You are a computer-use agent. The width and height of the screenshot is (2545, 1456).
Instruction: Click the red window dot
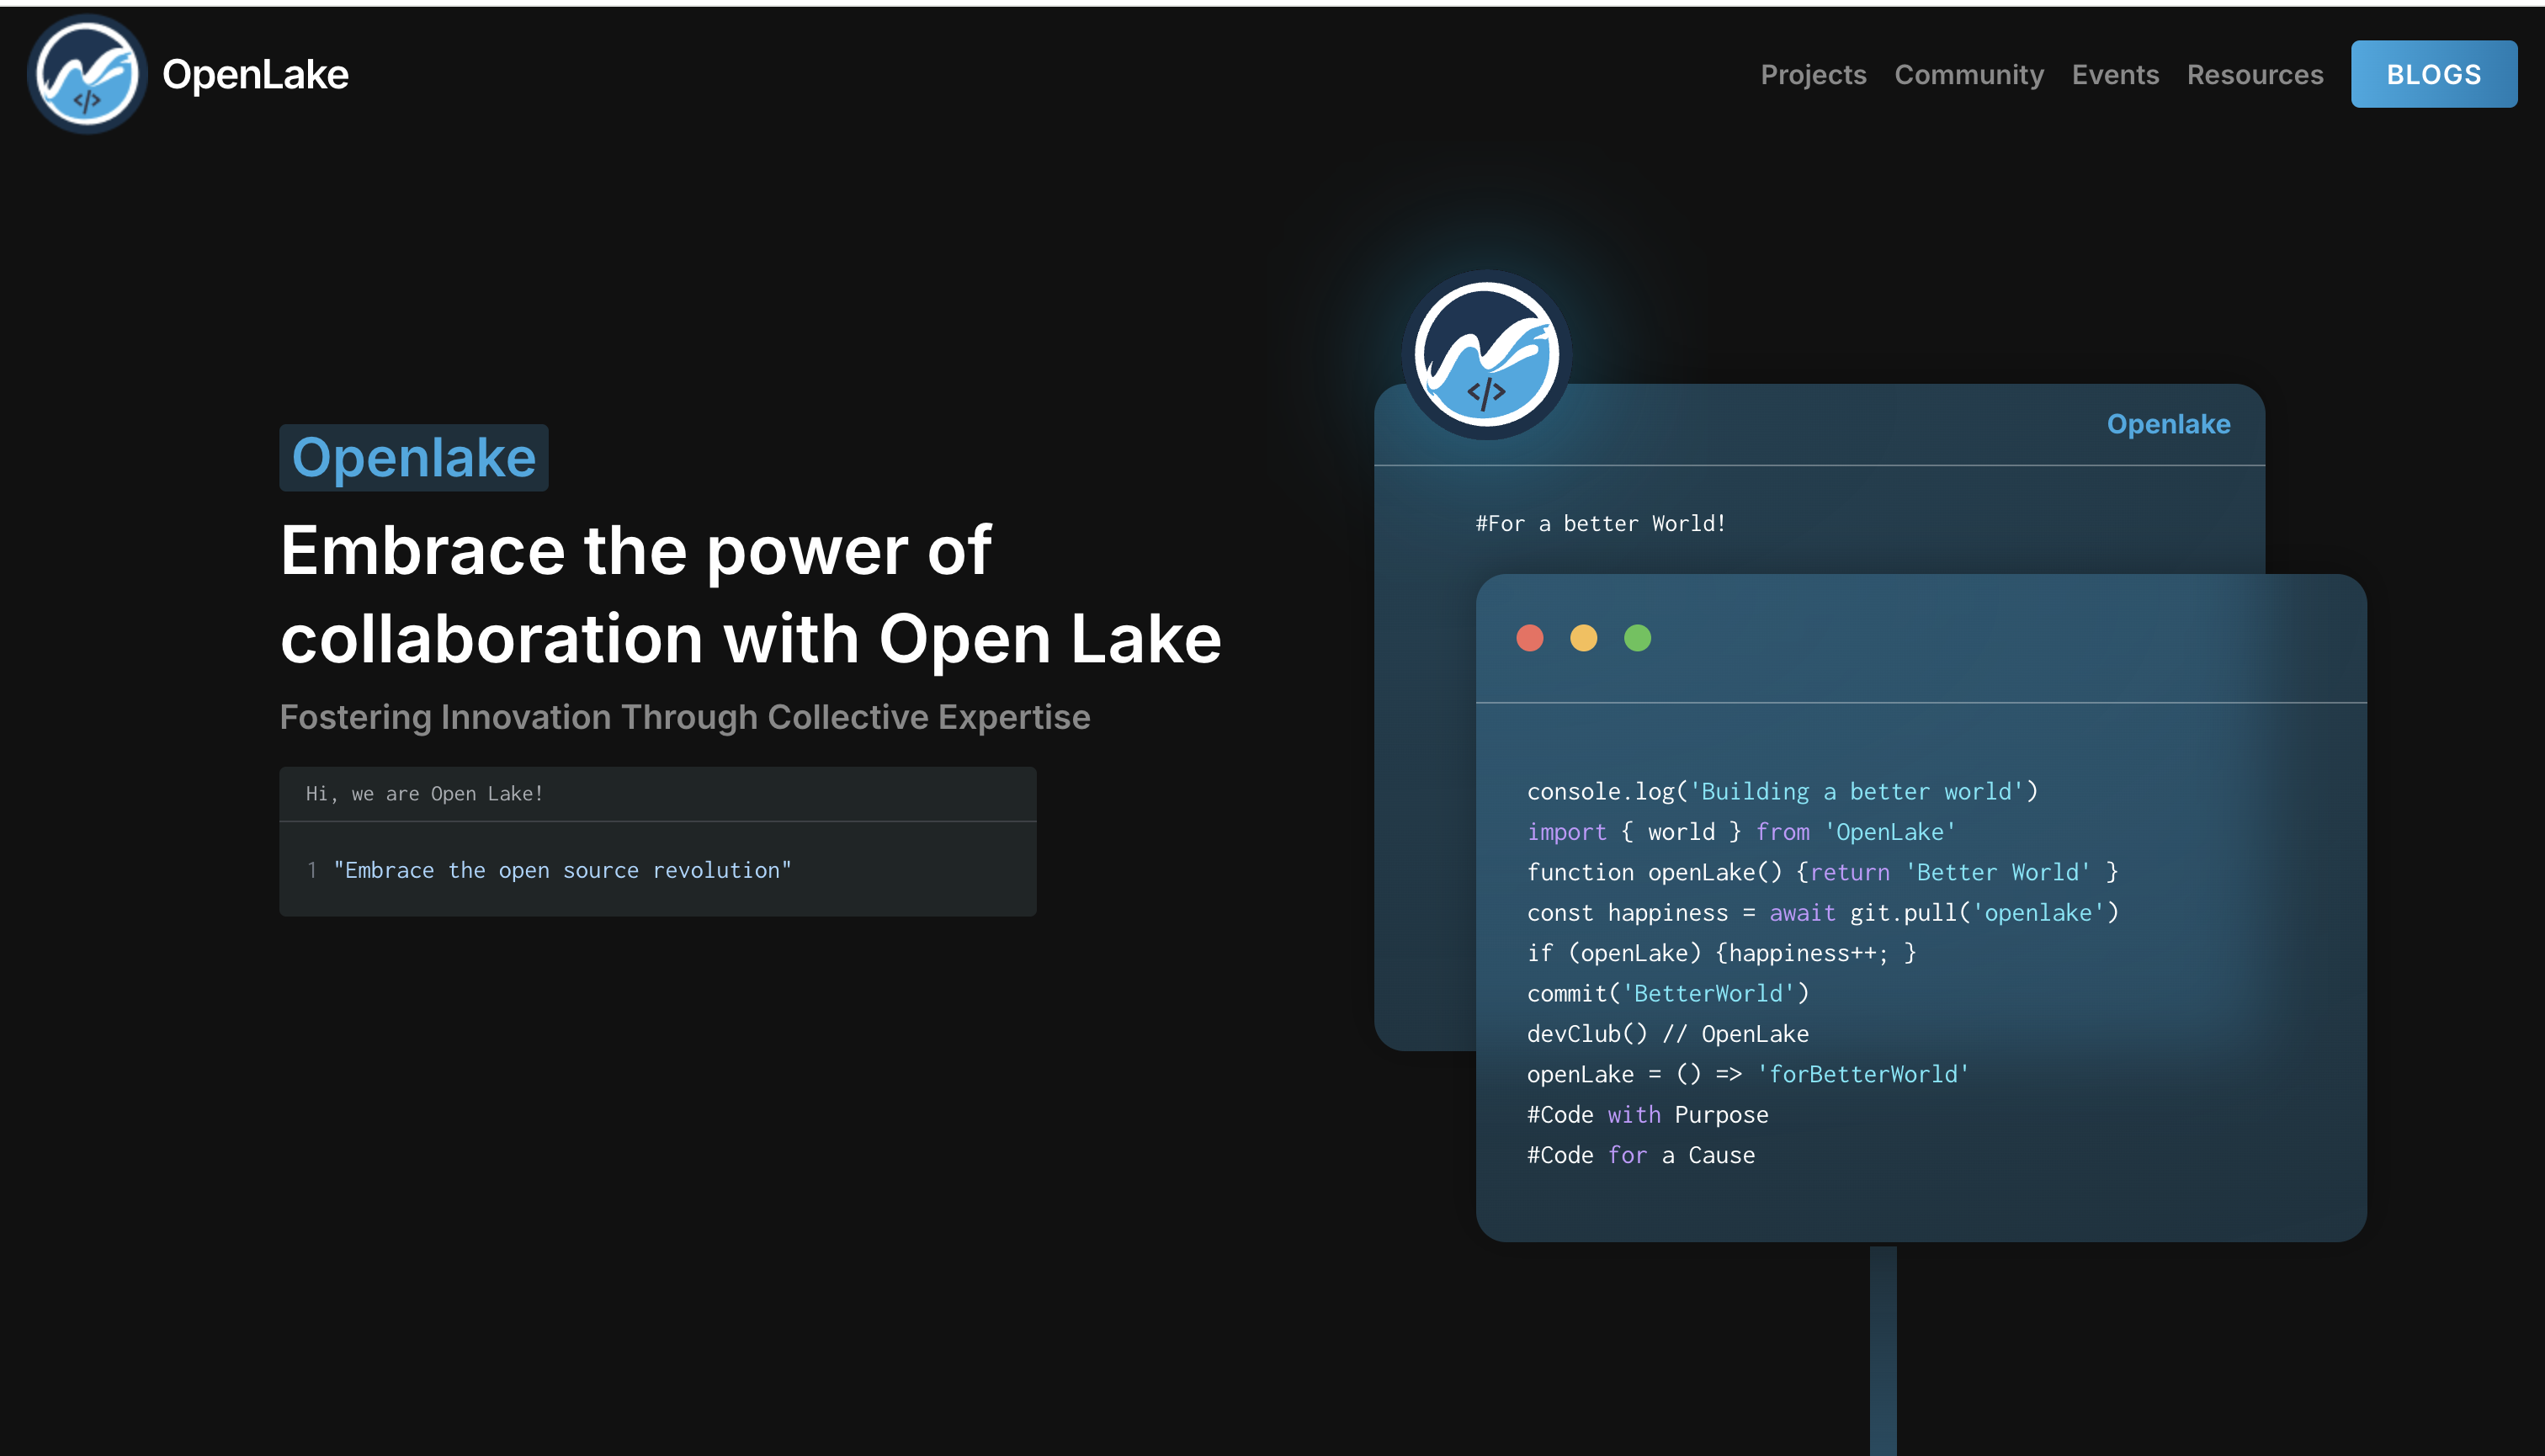(1529, 638)
